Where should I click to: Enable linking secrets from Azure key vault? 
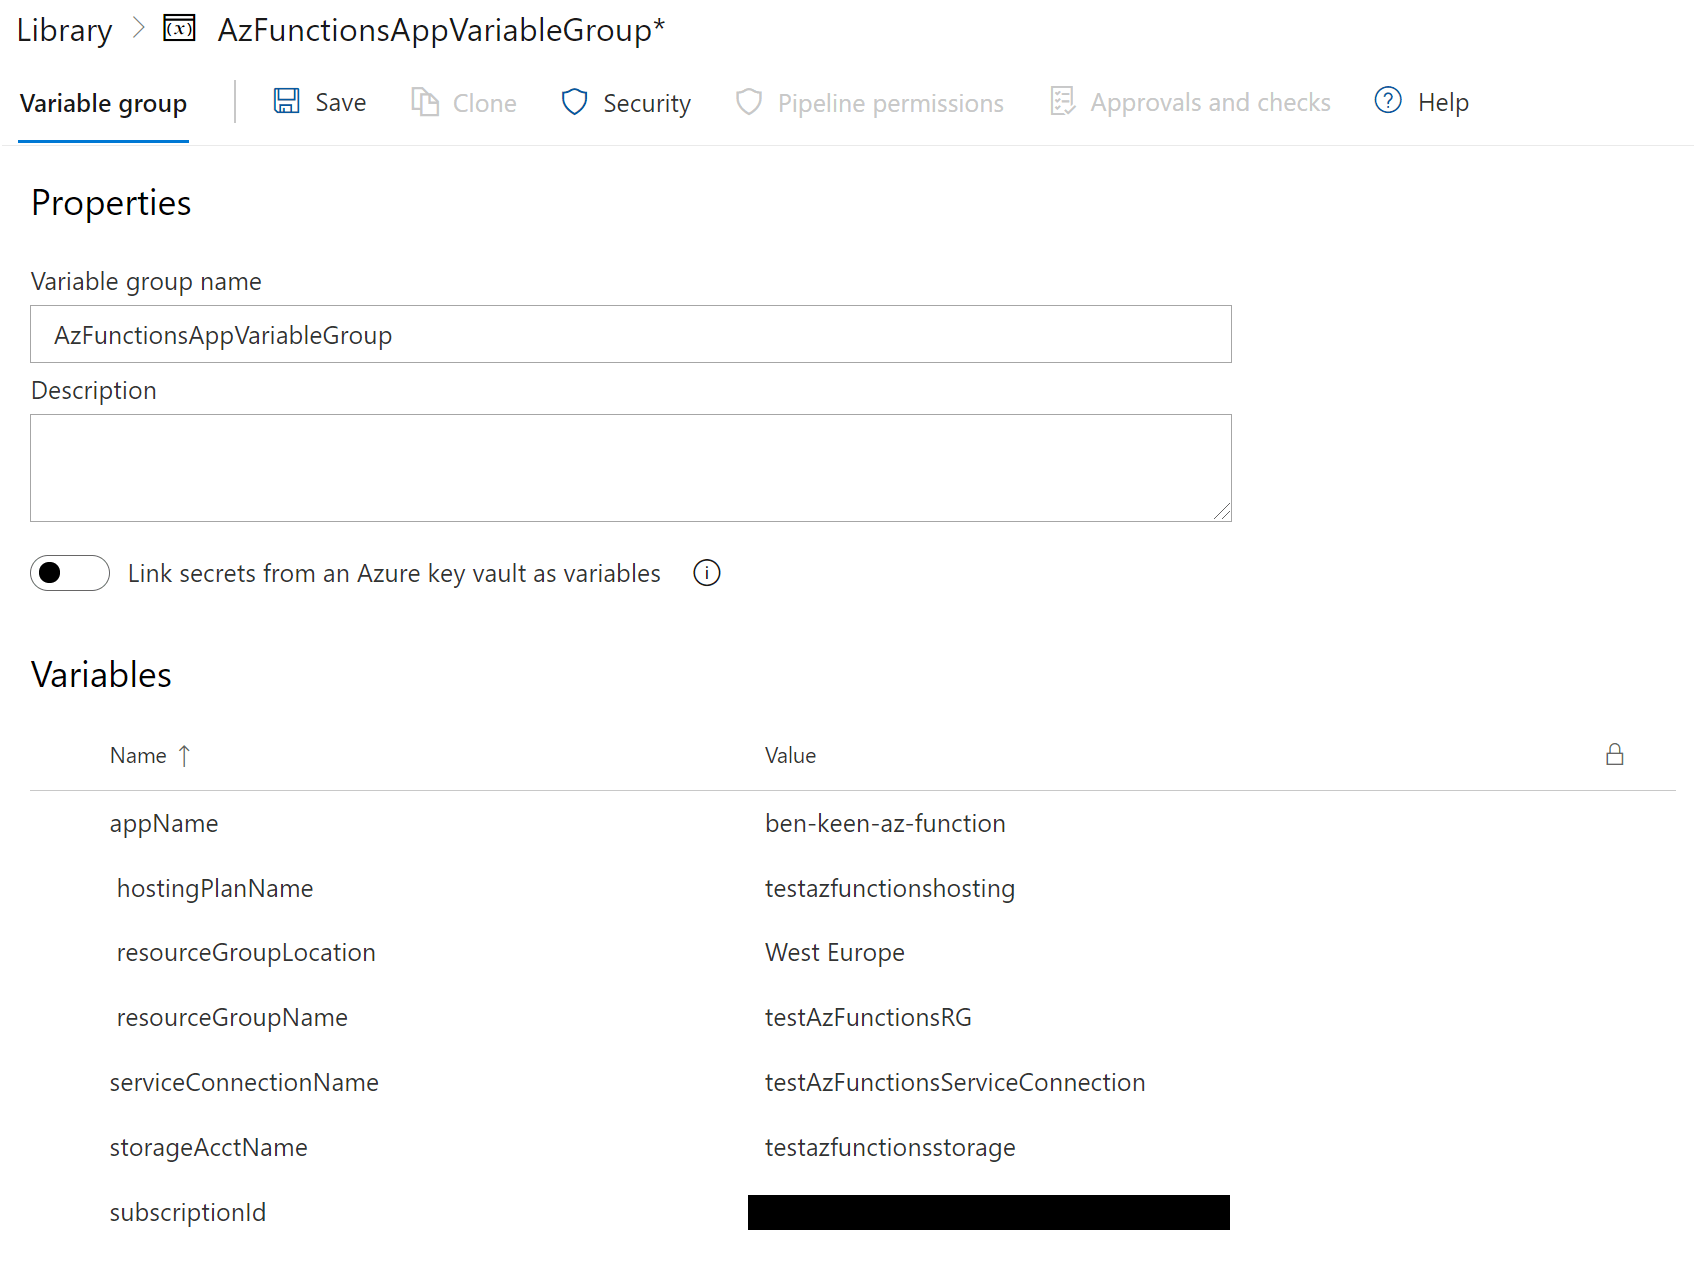[x=69, y=573]
